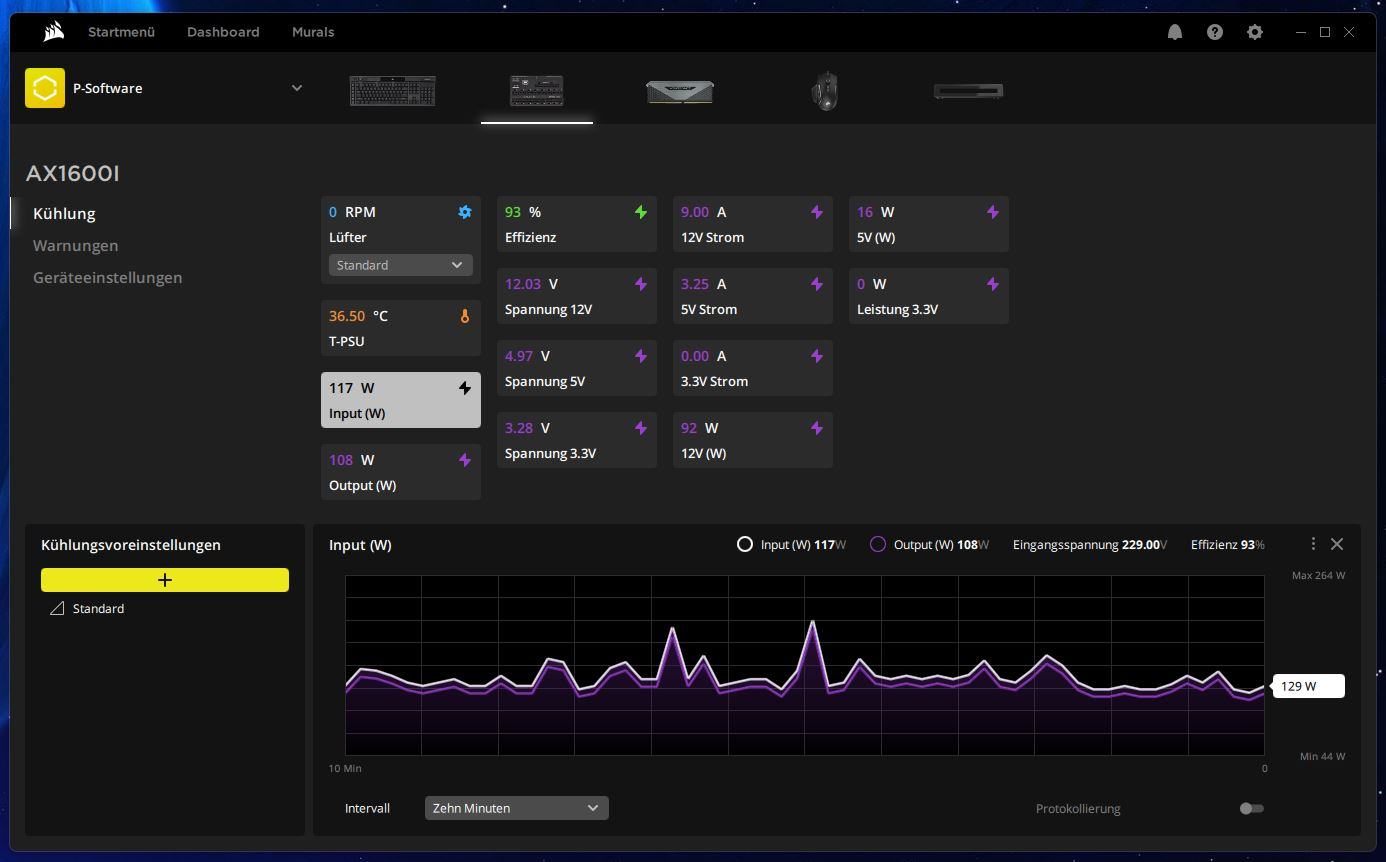Open the Startmenü tab

(121, 32)
